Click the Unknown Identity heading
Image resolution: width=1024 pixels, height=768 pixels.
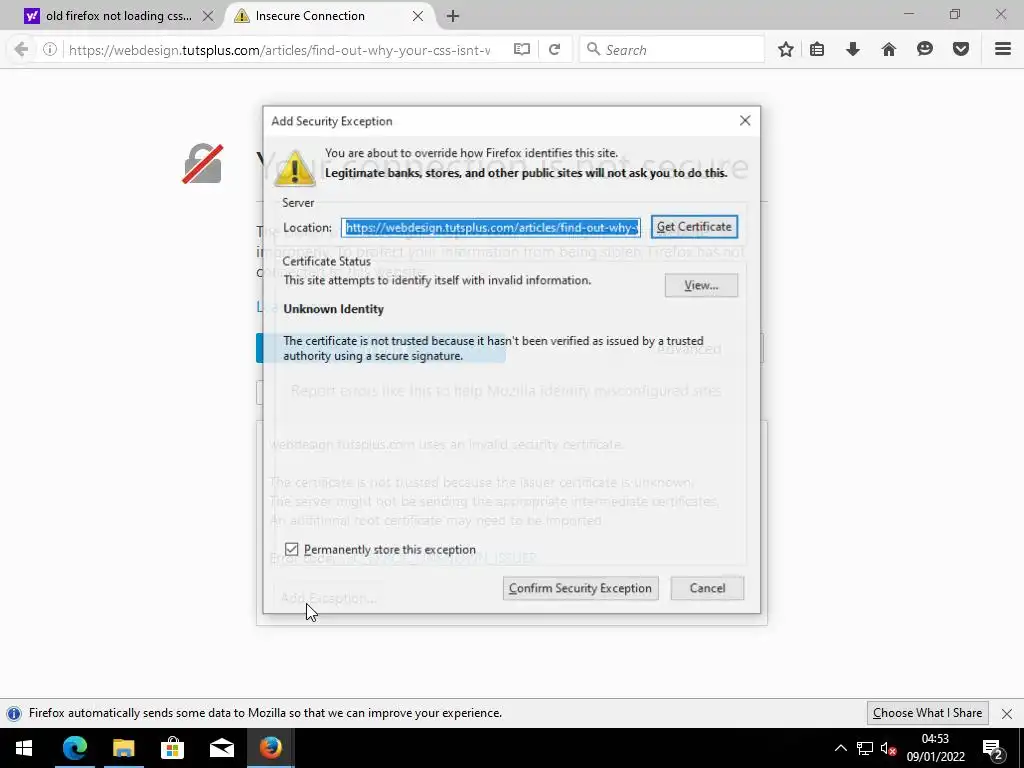[334, 309]
